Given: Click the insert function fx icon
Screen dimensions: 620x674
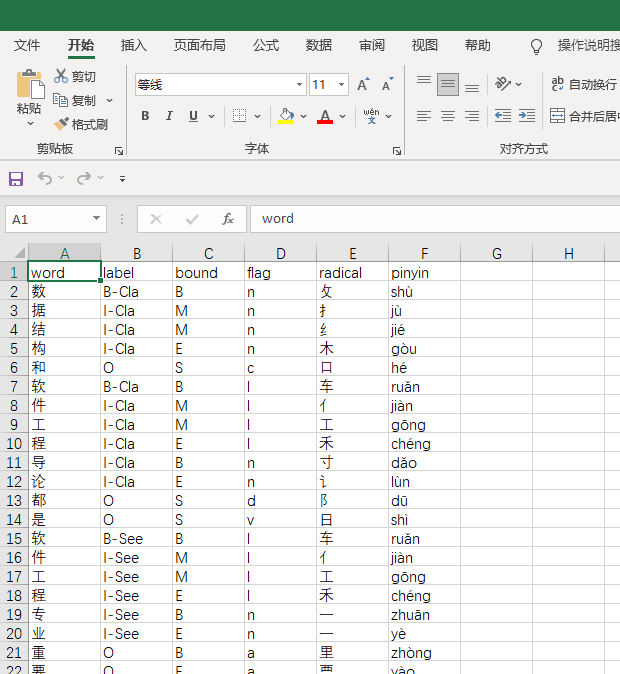Looking at the screenshot, I should tap(228, 219).
